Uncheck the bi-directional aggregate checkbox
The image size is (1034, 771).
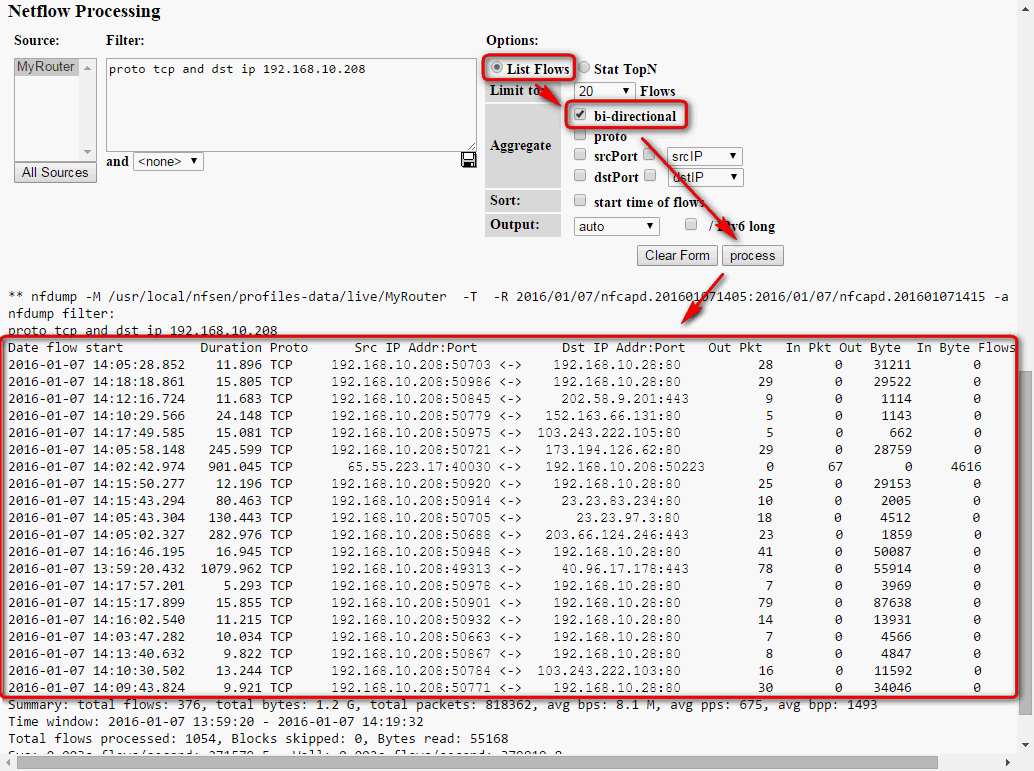(580, 115)
